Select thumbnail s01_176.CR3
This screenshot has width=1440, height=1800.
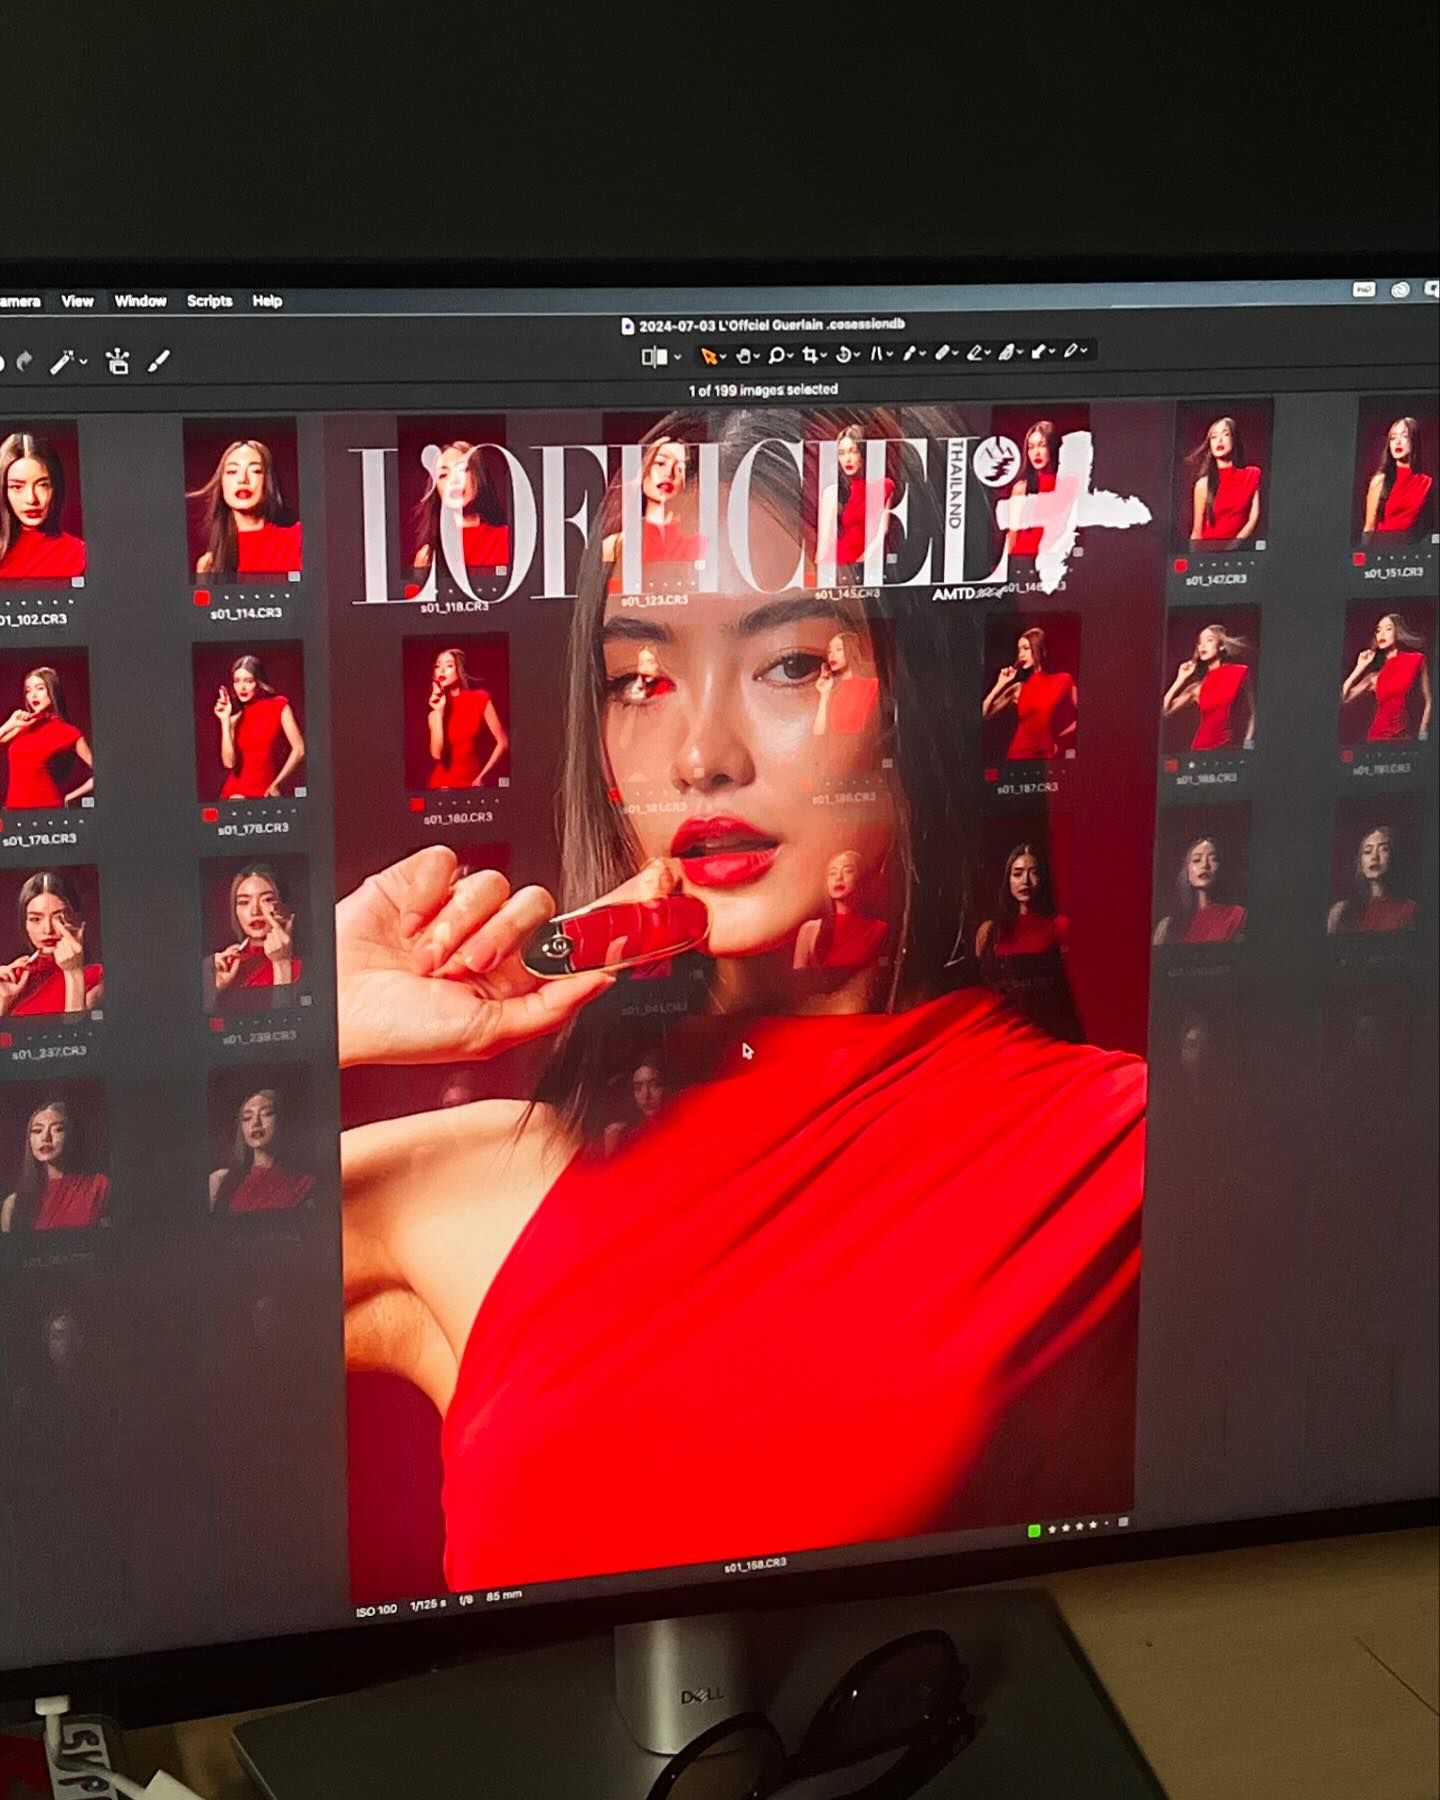(46, 728)
